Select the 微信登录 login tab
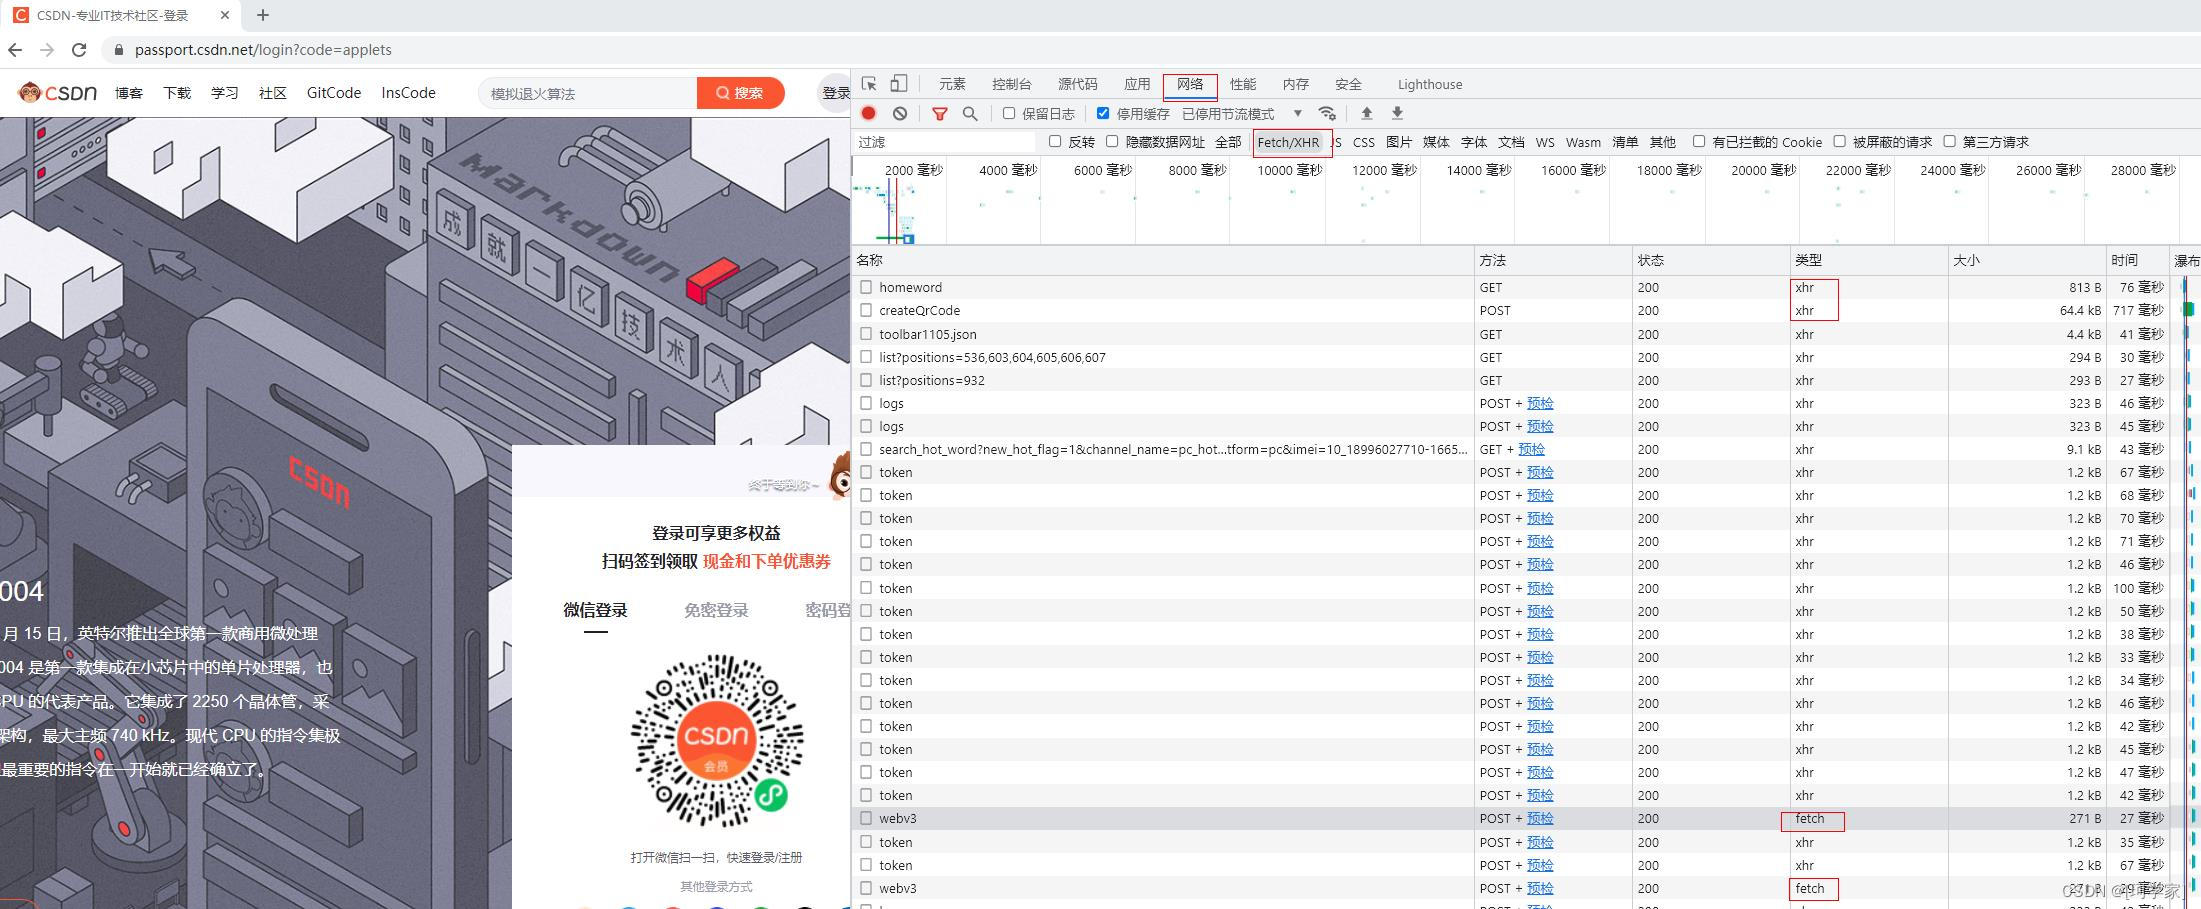Screen dimensions: 2201x909 595,610
